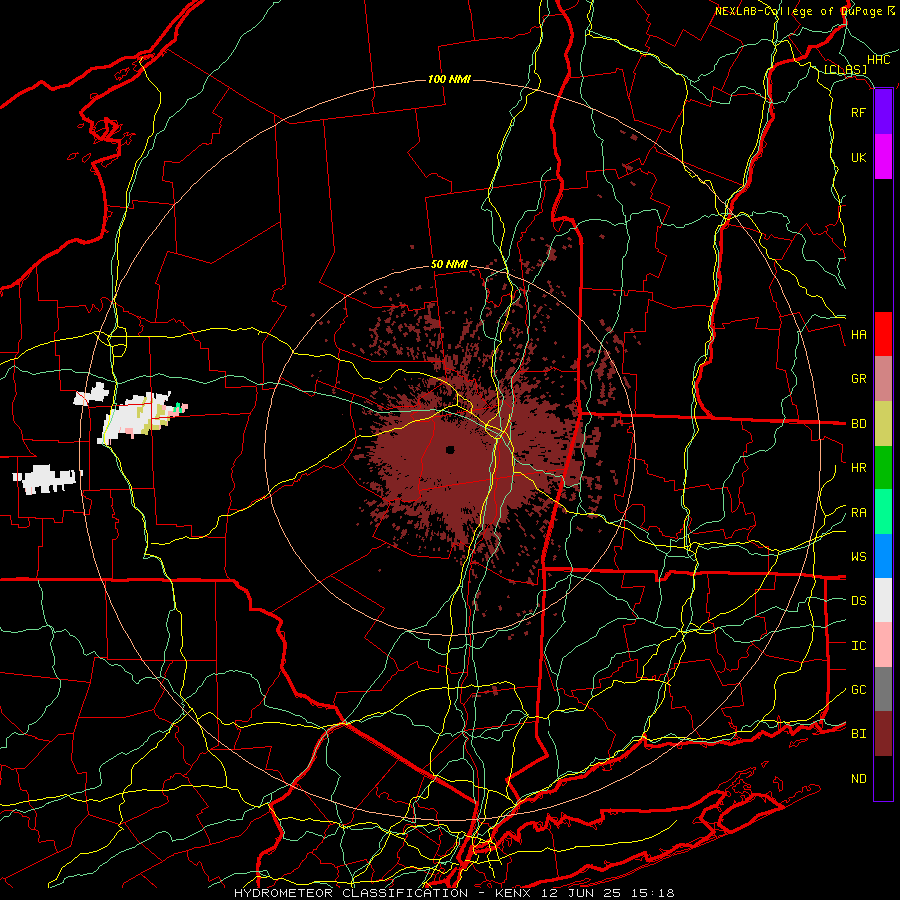This screenshot has width=900, height=900.
Task: Click the BI legend label
Action: [x=858, y=734]
